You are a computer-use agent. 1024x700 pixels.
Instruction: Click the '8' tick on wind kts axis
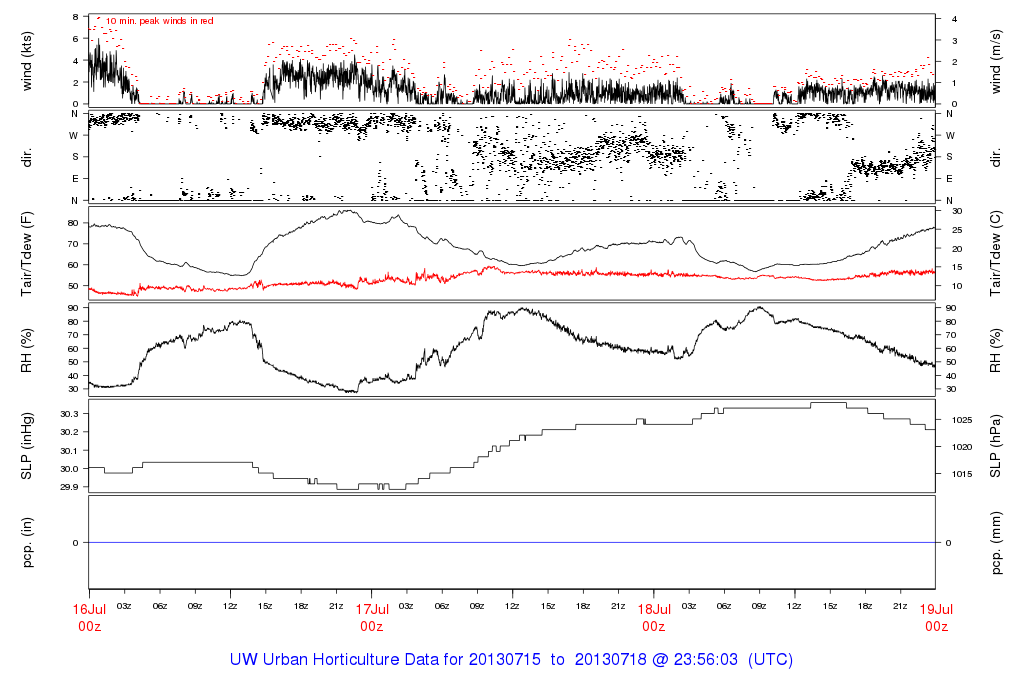point(76,17)
